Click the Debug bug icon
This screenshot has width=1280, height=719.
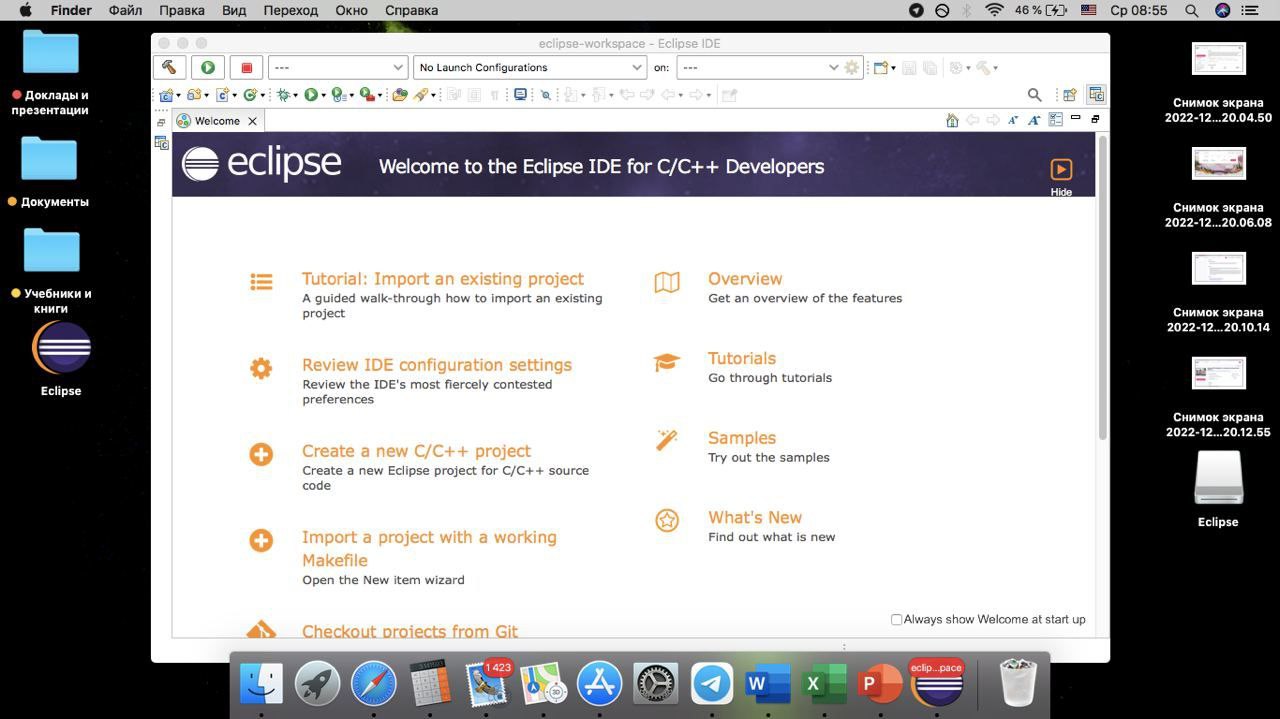pyautogui.click(x=284, y=95)
